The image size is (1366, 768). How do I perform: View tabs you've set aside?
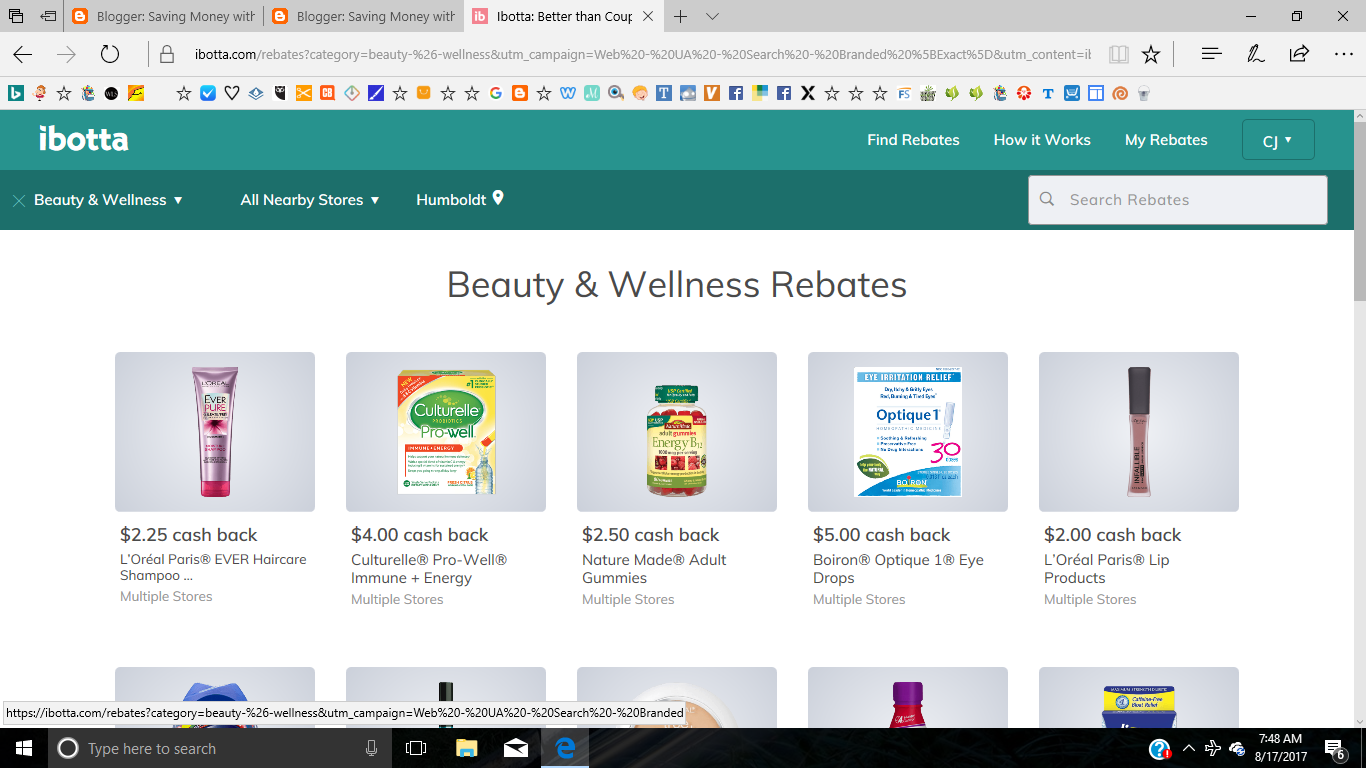coord(16,16)
